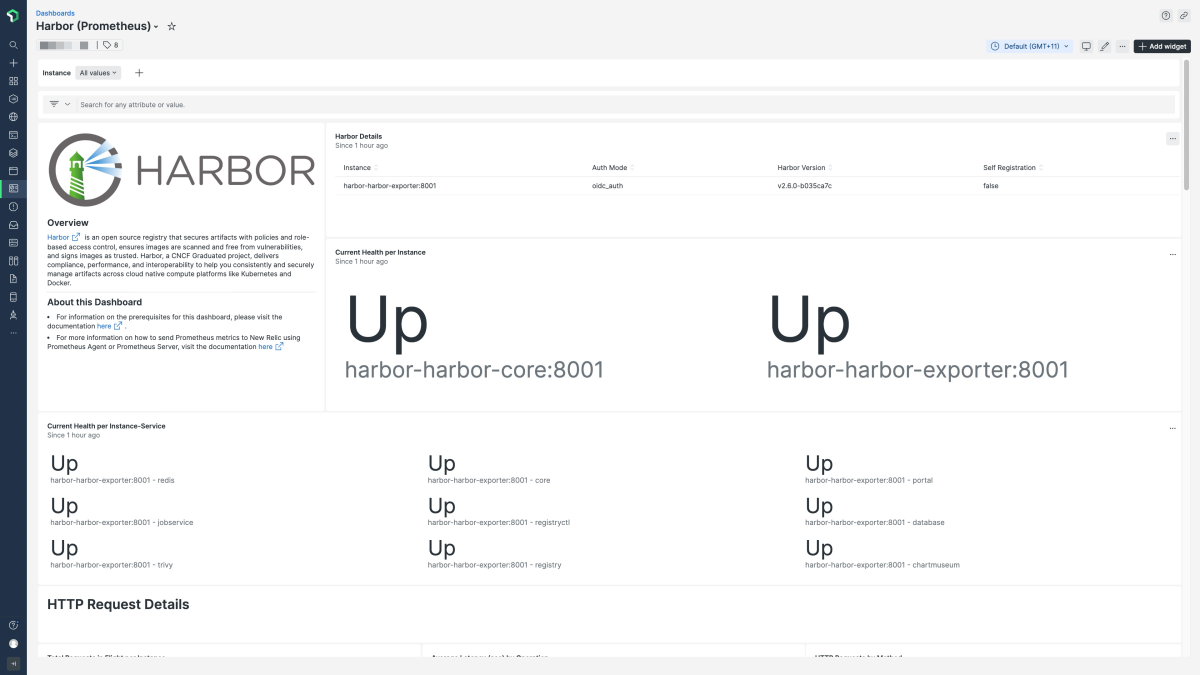Click the oidc_auth cell
The width and height of the screenshot is (1200, 675).
pyautogui.click(x=607, y=186)
